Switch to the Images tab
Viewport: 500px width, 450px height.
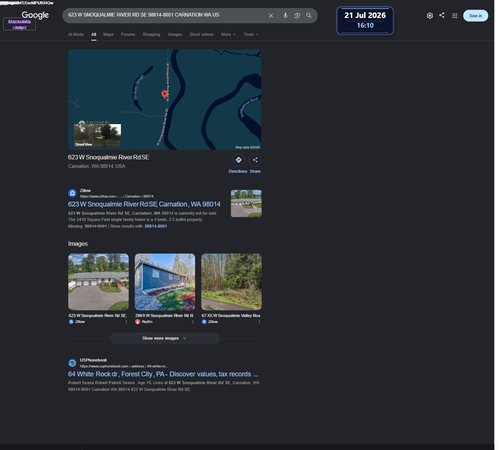(175, 34)
